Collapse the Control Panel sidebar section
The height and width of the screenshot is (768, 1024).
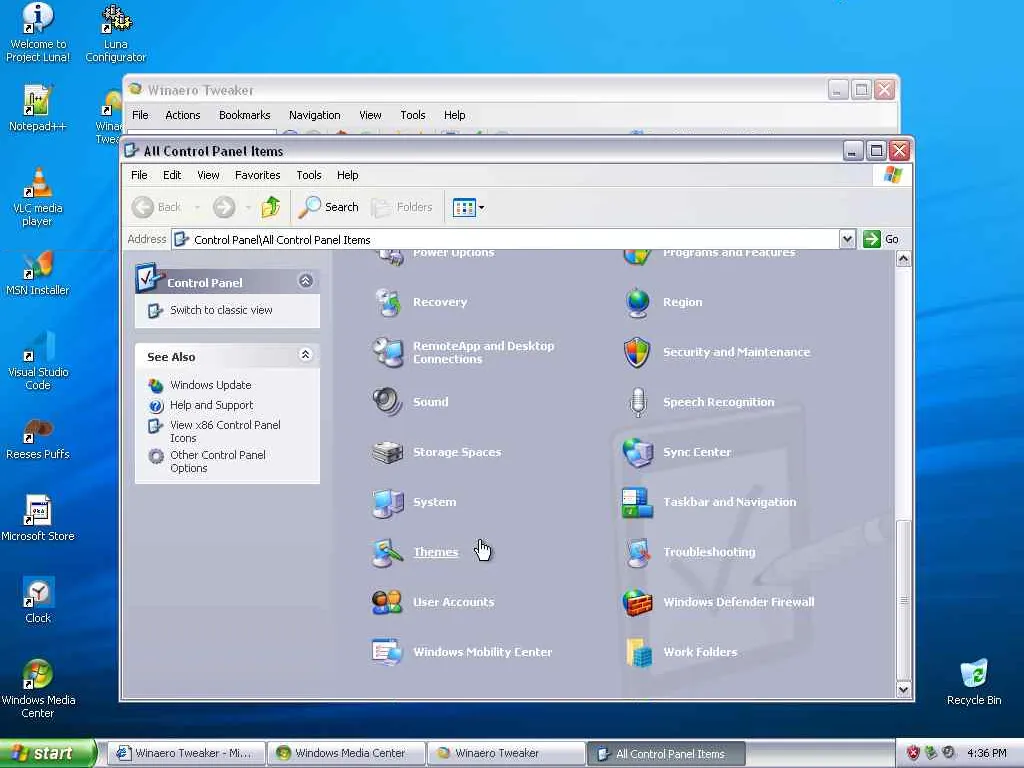306,281
